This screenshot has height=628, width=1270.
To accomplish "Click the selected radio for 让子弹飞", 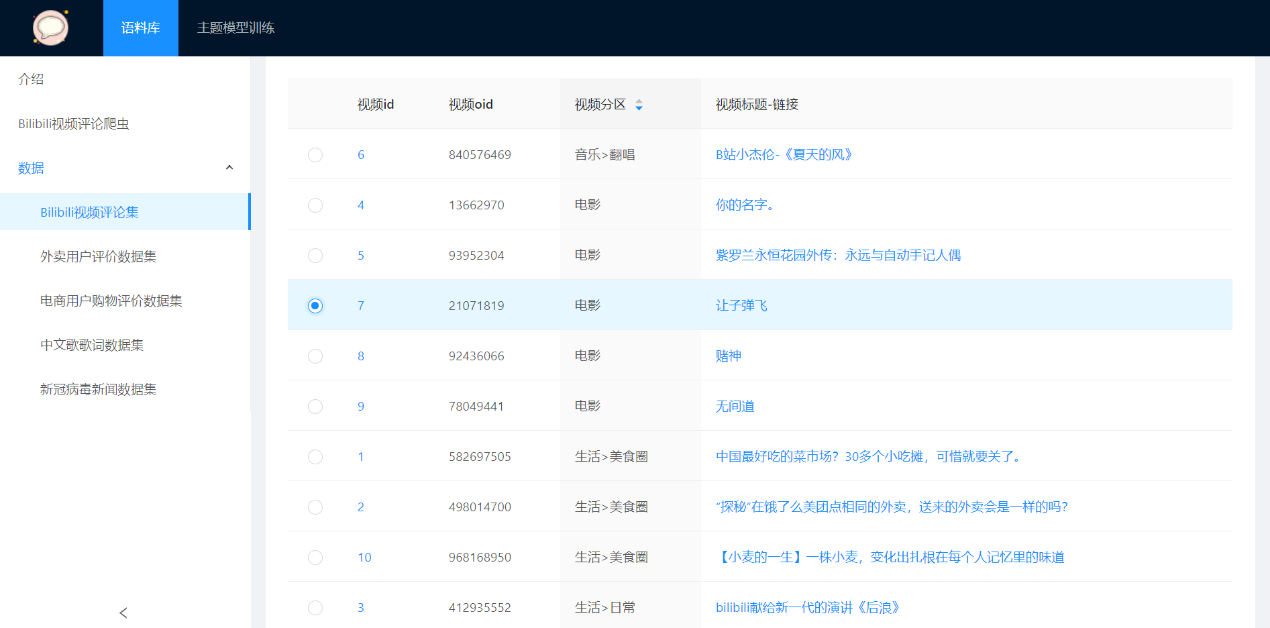I will click(x=315, y=305).
